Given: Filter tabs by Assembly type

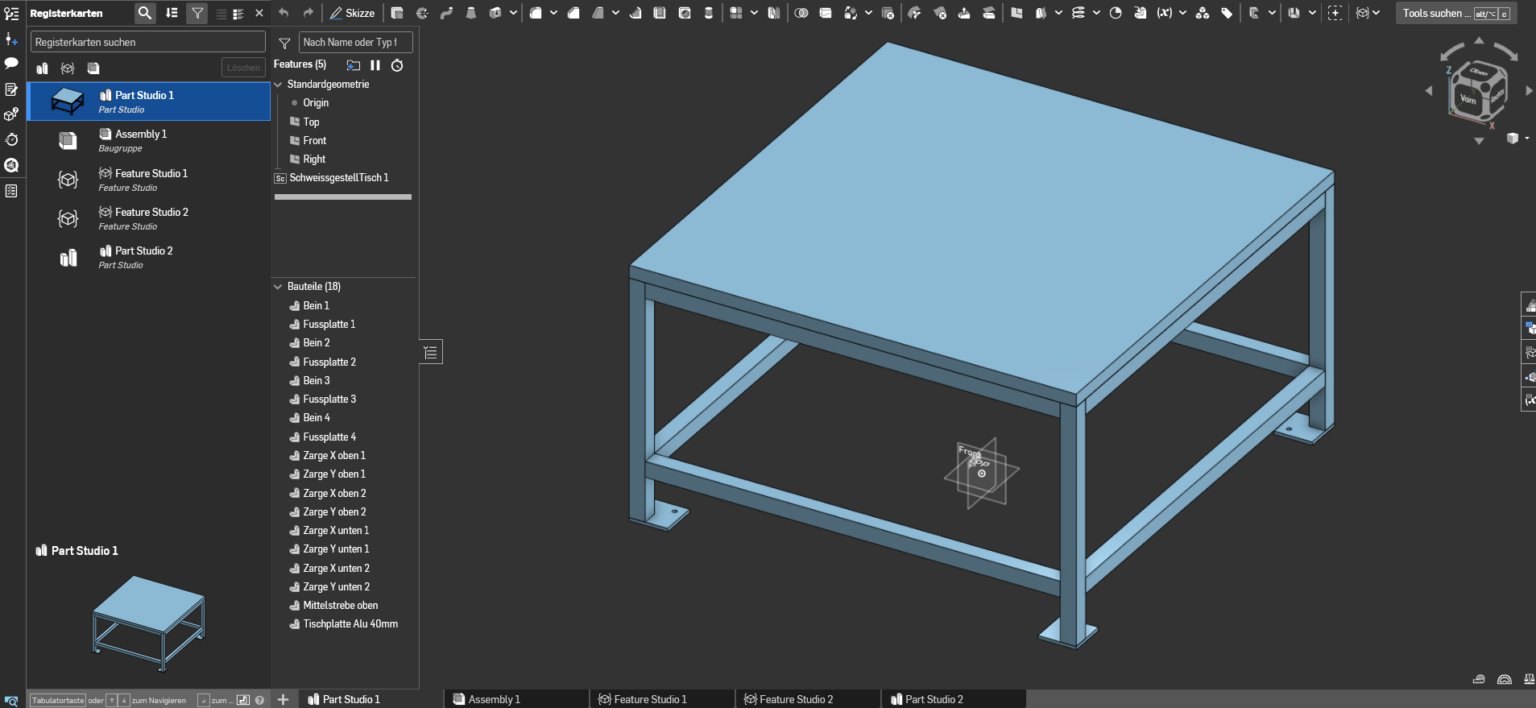Looking at the screenshot, I should (93, 68).
